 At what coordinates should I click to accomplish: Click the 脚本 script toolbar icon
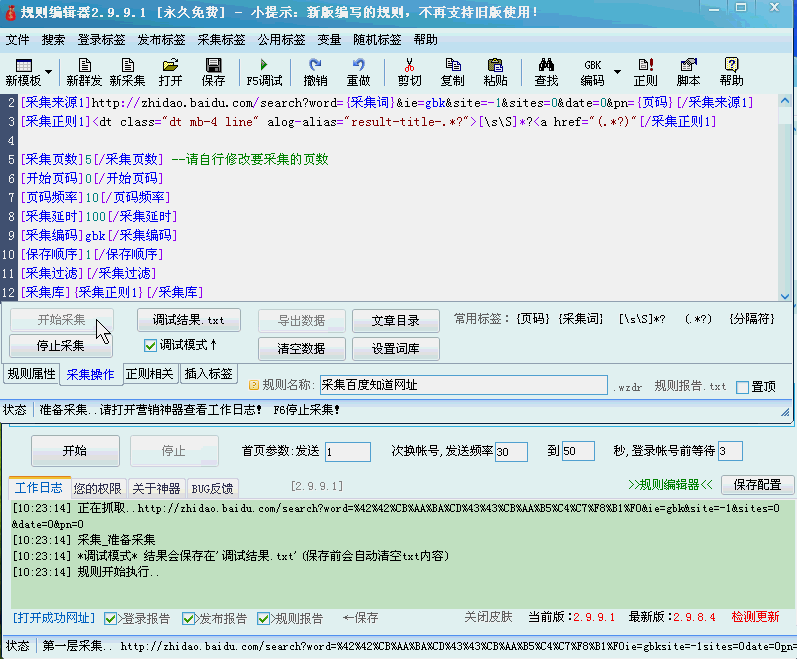(x=689, y=72)
